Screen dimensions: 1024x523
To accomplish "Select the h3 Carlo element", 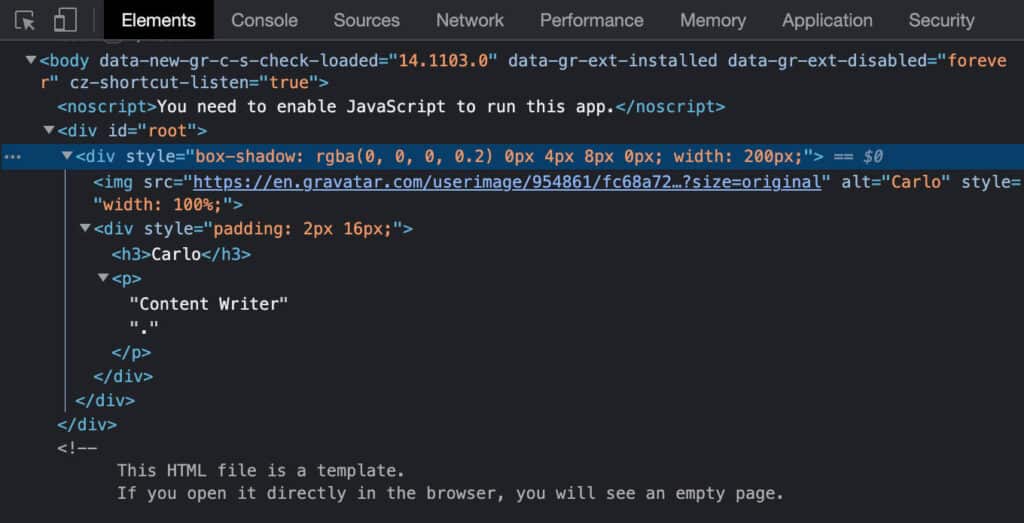I will point(180,254).
